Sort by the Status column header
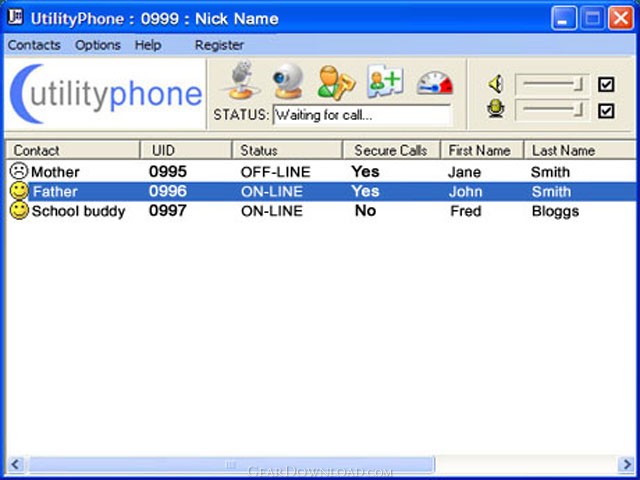Image resolution: width=640 pixels, height=480 pixels. pos(287,150)
